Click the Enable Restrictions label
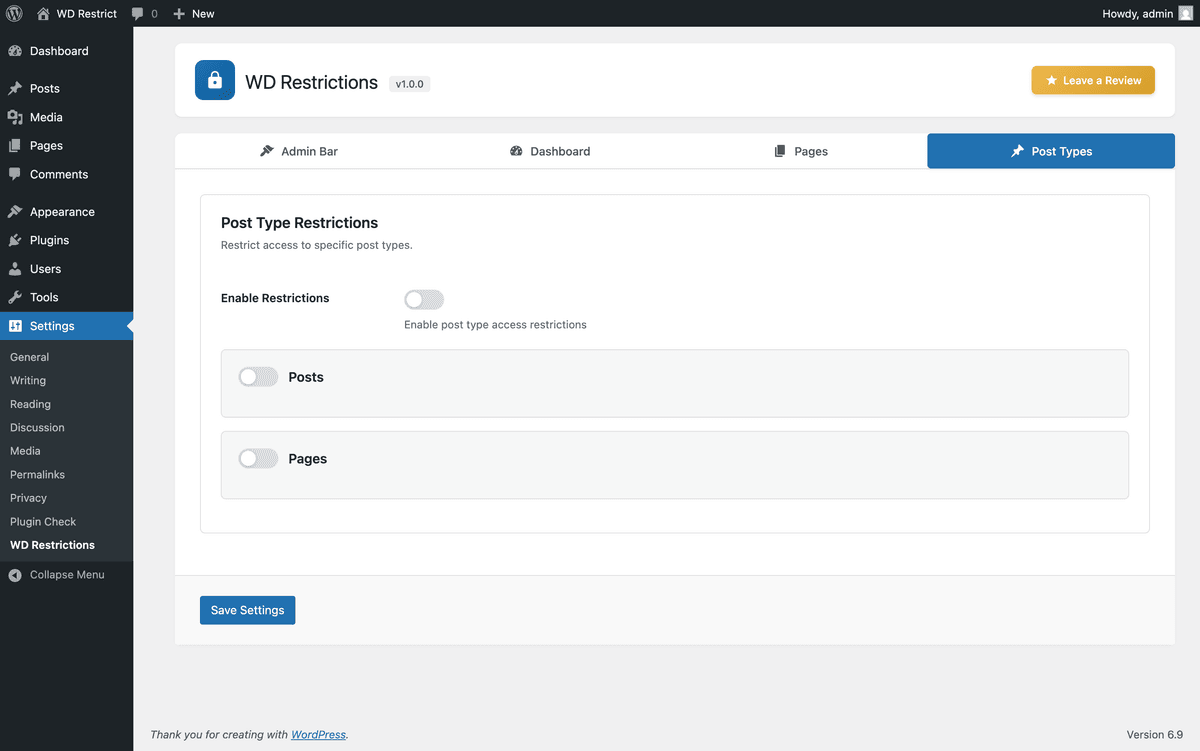This screenshot has width=1200, height=751. point(275,298)
